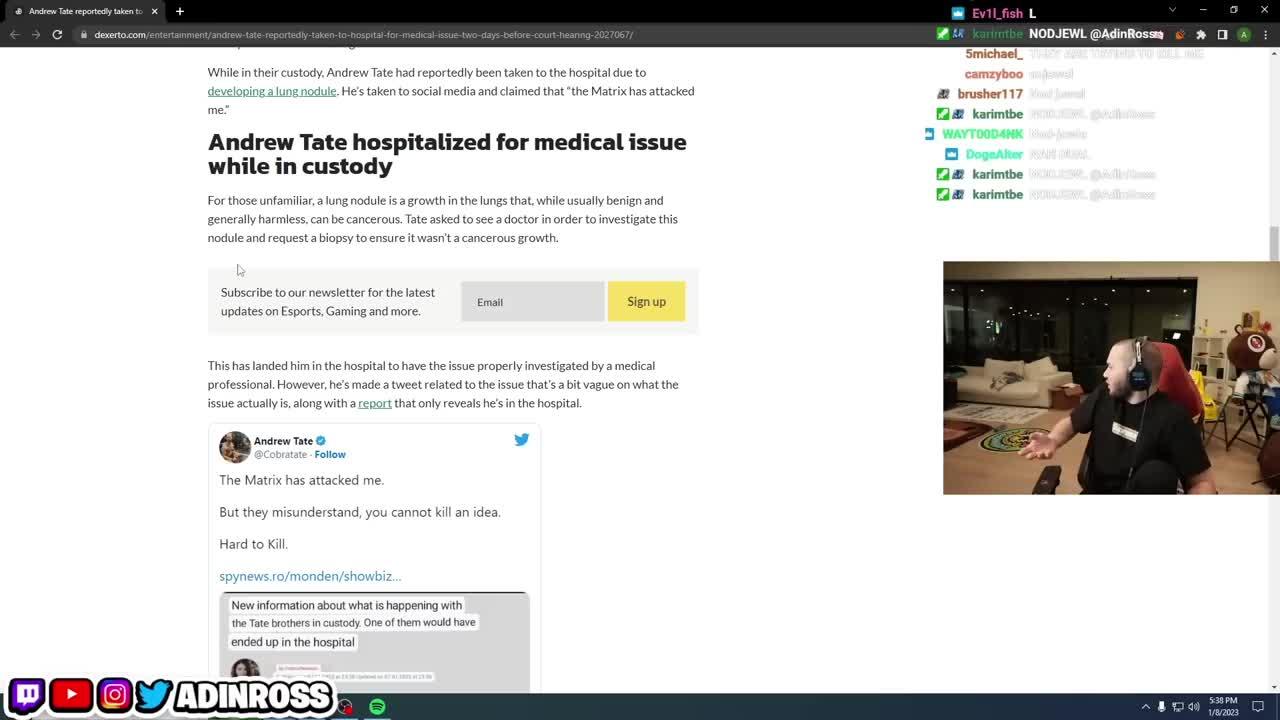Click the Sign up newsletter button
Viewport: 1280px width, 720px height.
pos(646,301)
